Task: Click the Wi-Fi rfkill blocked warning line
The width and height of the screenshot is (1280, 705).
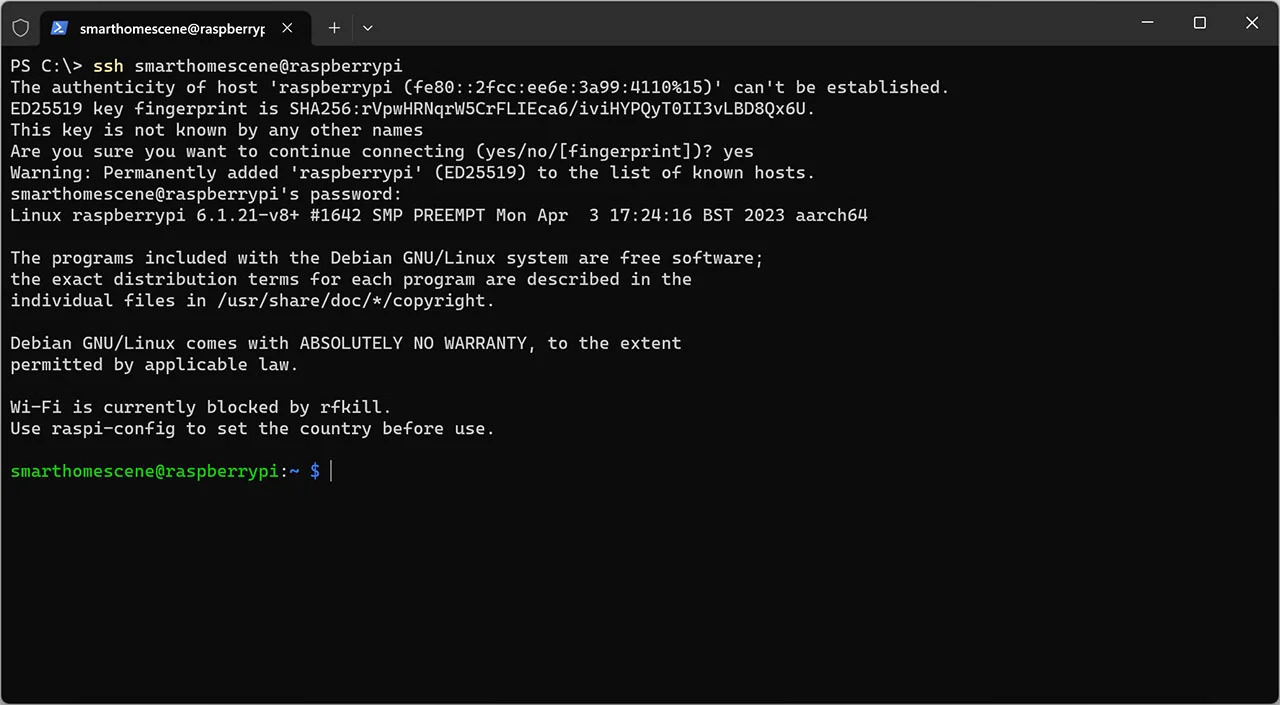Action: click(x=200, y=407)
